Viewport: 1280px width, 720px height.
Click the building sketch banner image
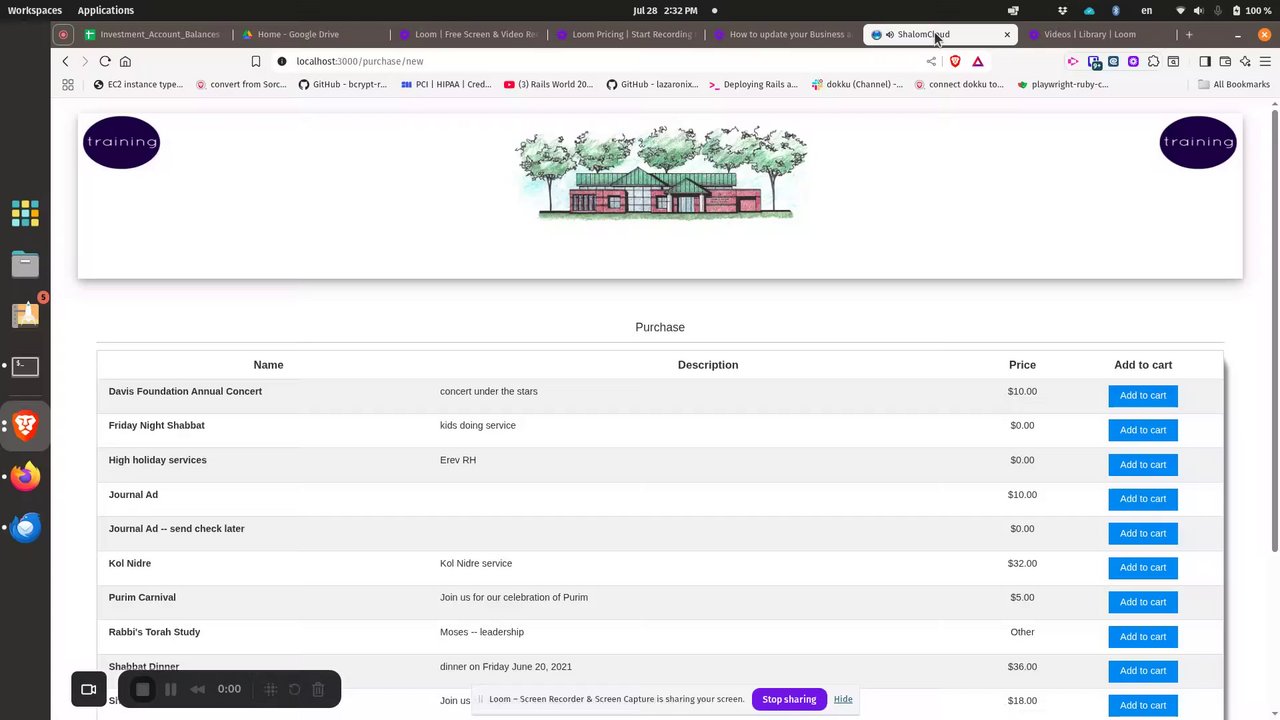point(660,172)
